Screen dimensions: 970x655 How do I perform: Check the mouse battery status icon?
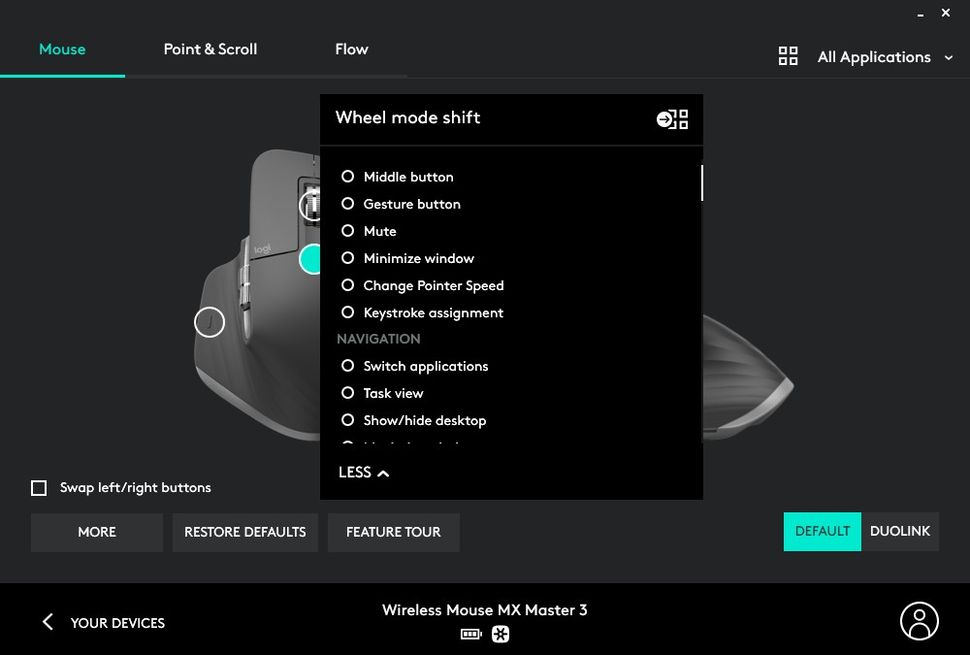point(470,634)
